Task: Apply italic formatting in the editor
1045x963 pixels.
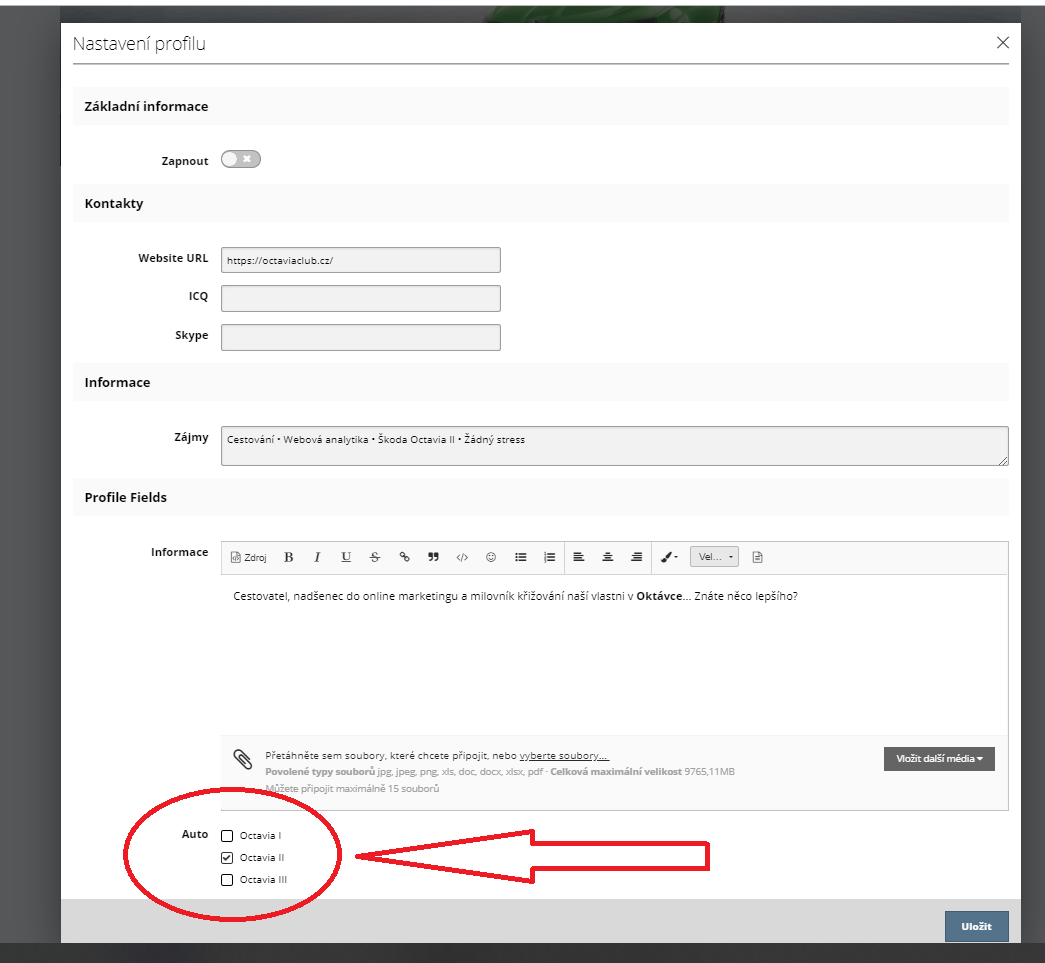Action: point(317,557)
